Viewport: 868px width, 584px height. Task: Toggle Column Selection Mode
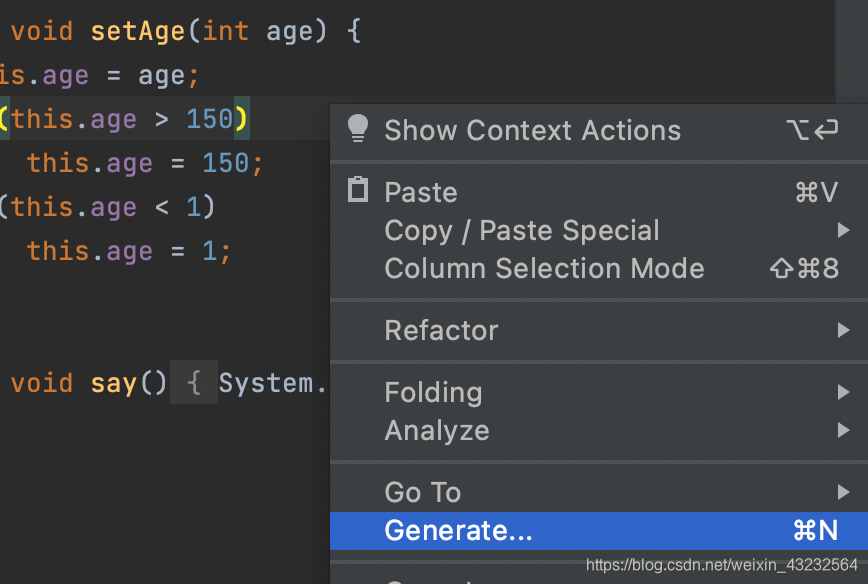click(x=544, y=269)
